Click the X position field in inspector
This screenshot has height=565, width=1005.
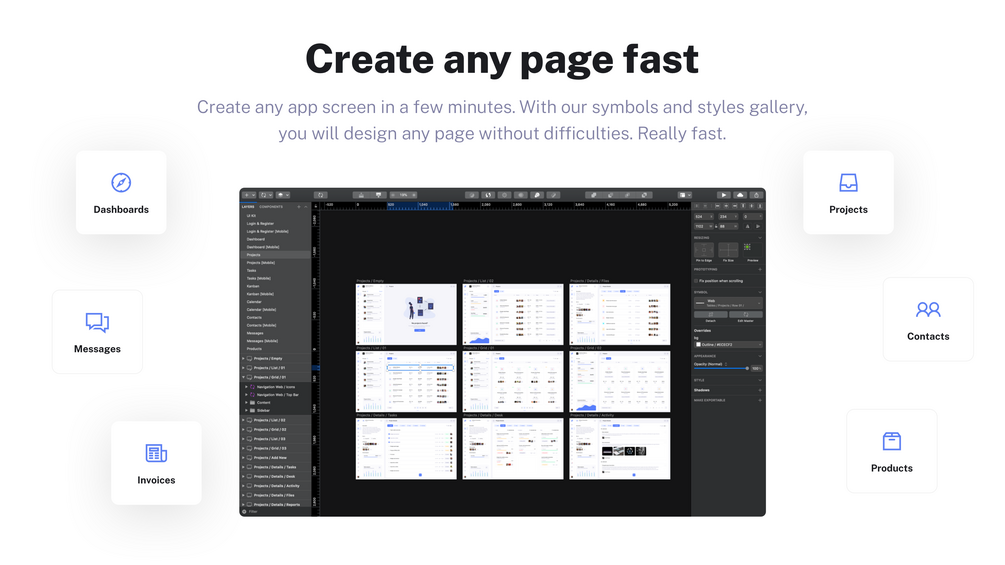coord(703,217)
